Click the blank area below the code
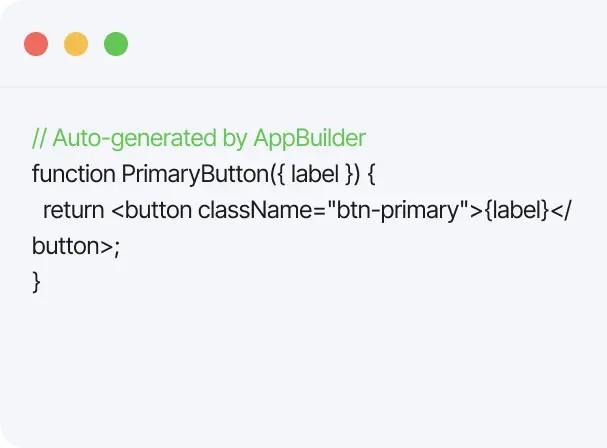The height and width of the screenshot is (448, 607). click(300, 370)
